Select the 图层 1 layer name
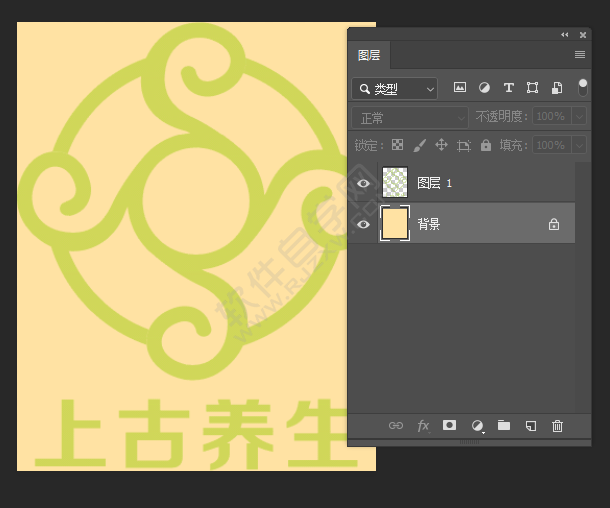This screenshot has height=508, width=610. (435, 183)
